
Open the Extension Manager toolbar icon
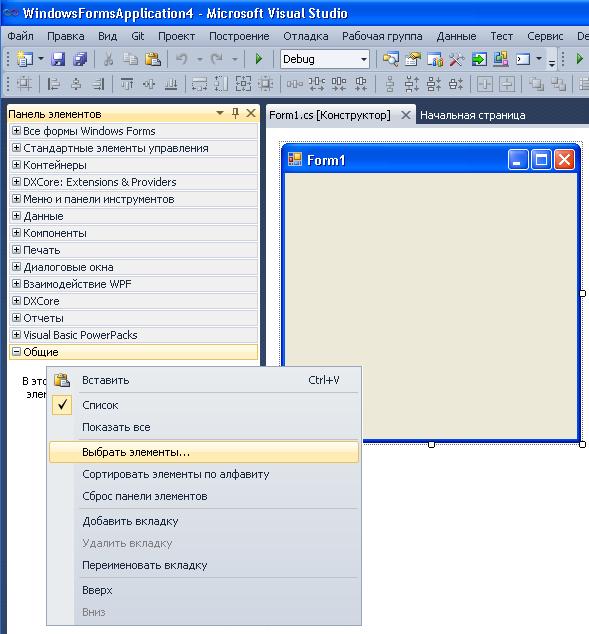501,59
